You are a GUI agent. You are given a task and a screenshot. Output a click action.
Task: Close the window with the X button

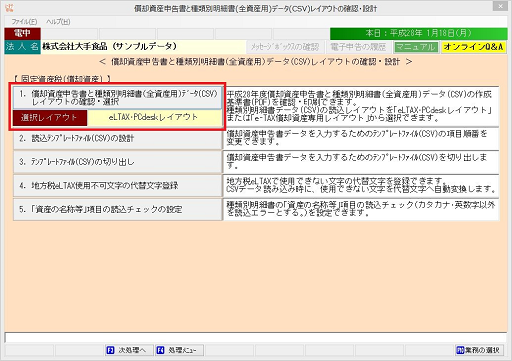(501, 6)
